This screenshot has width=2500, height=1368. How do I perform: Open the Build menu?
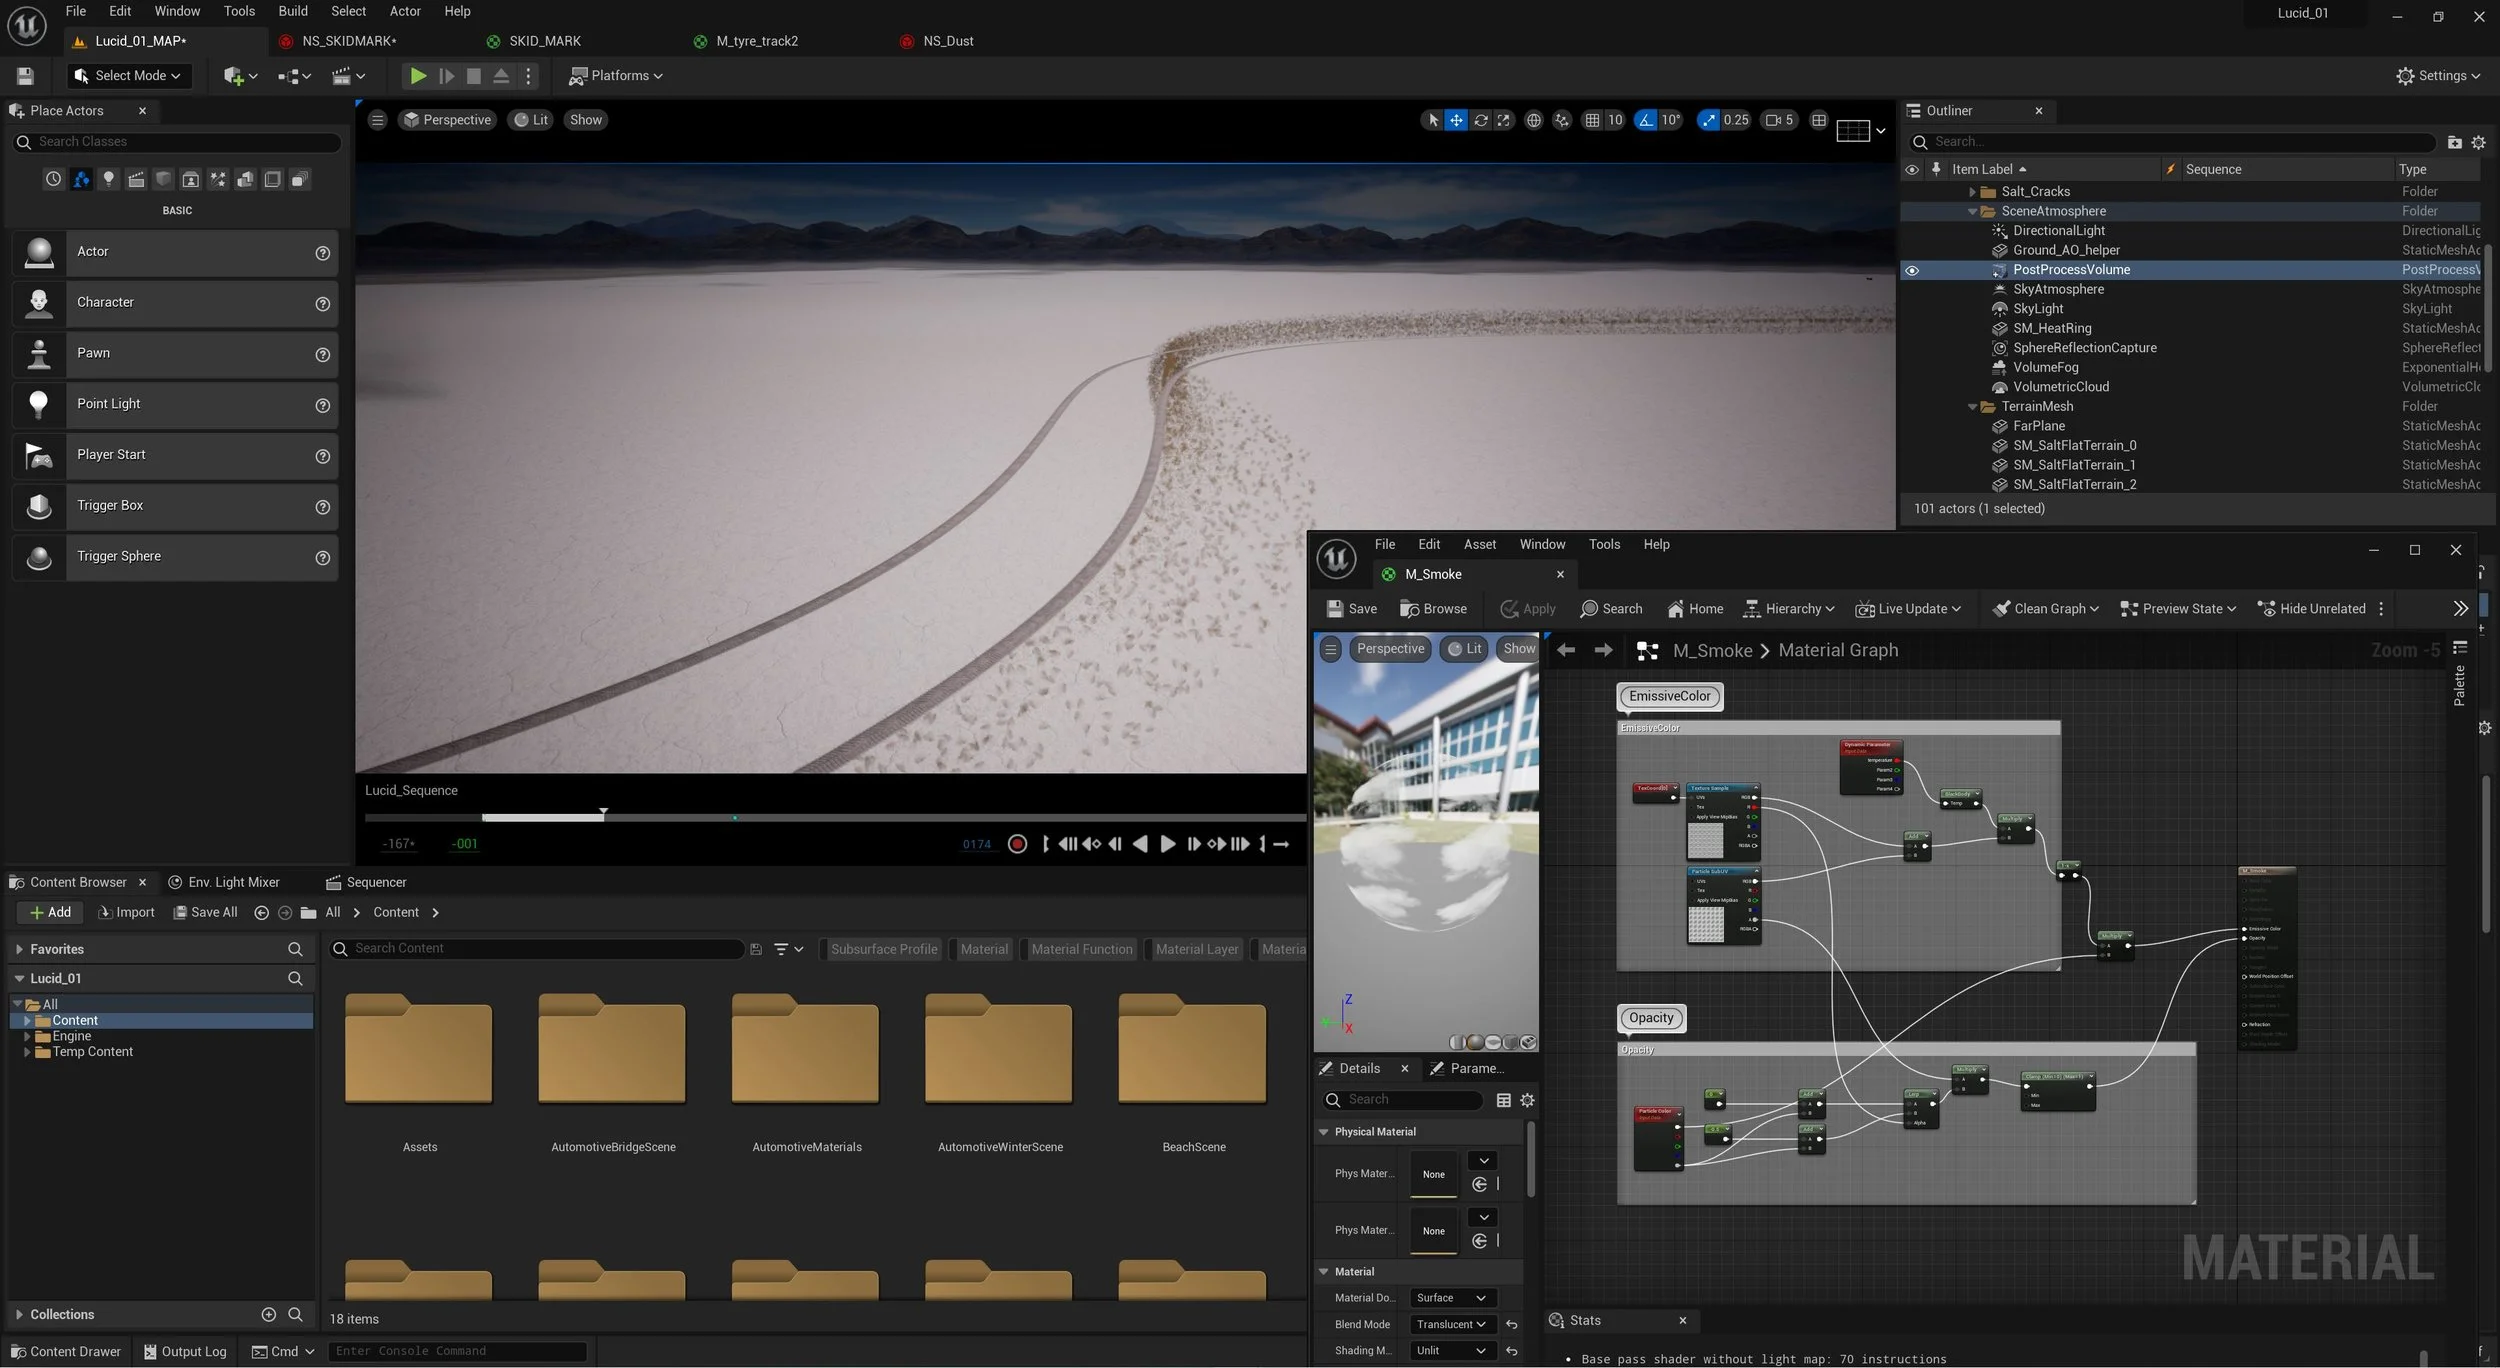coord(292,11)
